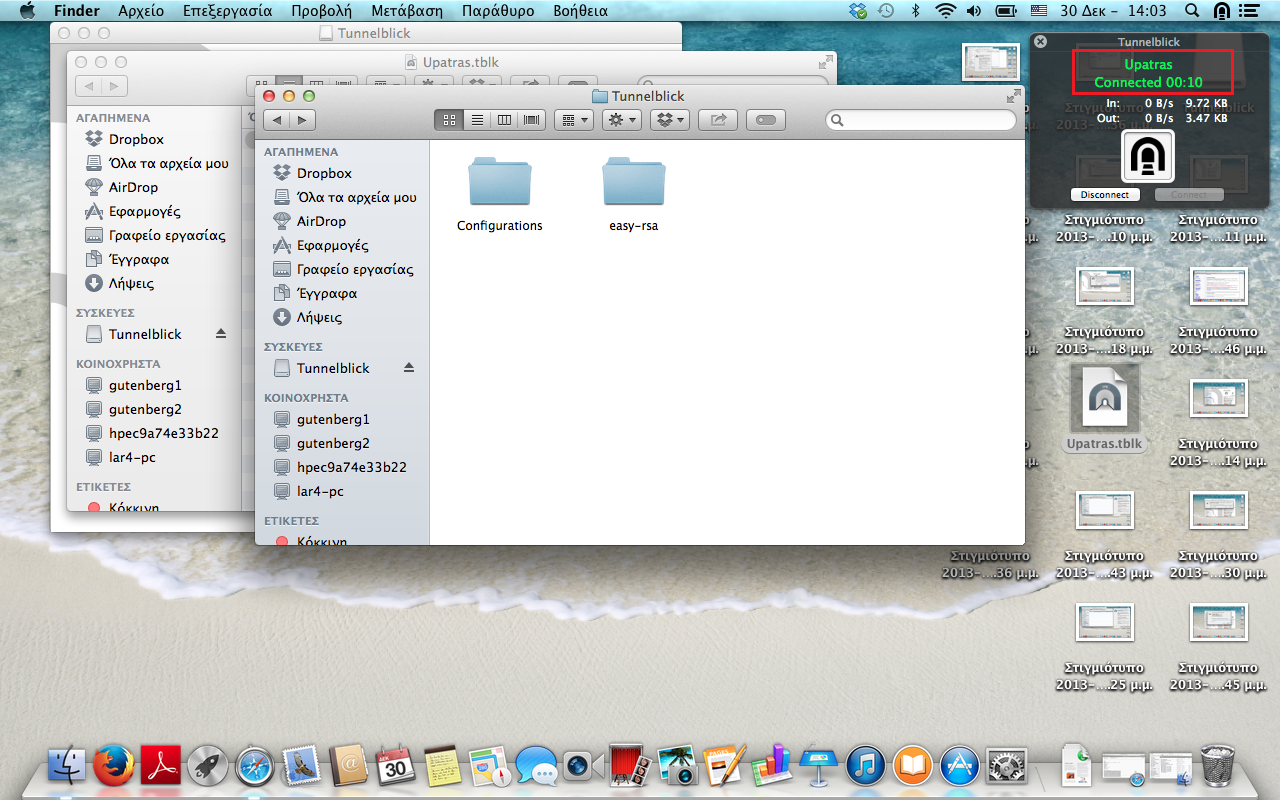Open the gear action menu in Tunnelblick window
The width and height of the screenshot is (1280, 800).
point(622,120)
